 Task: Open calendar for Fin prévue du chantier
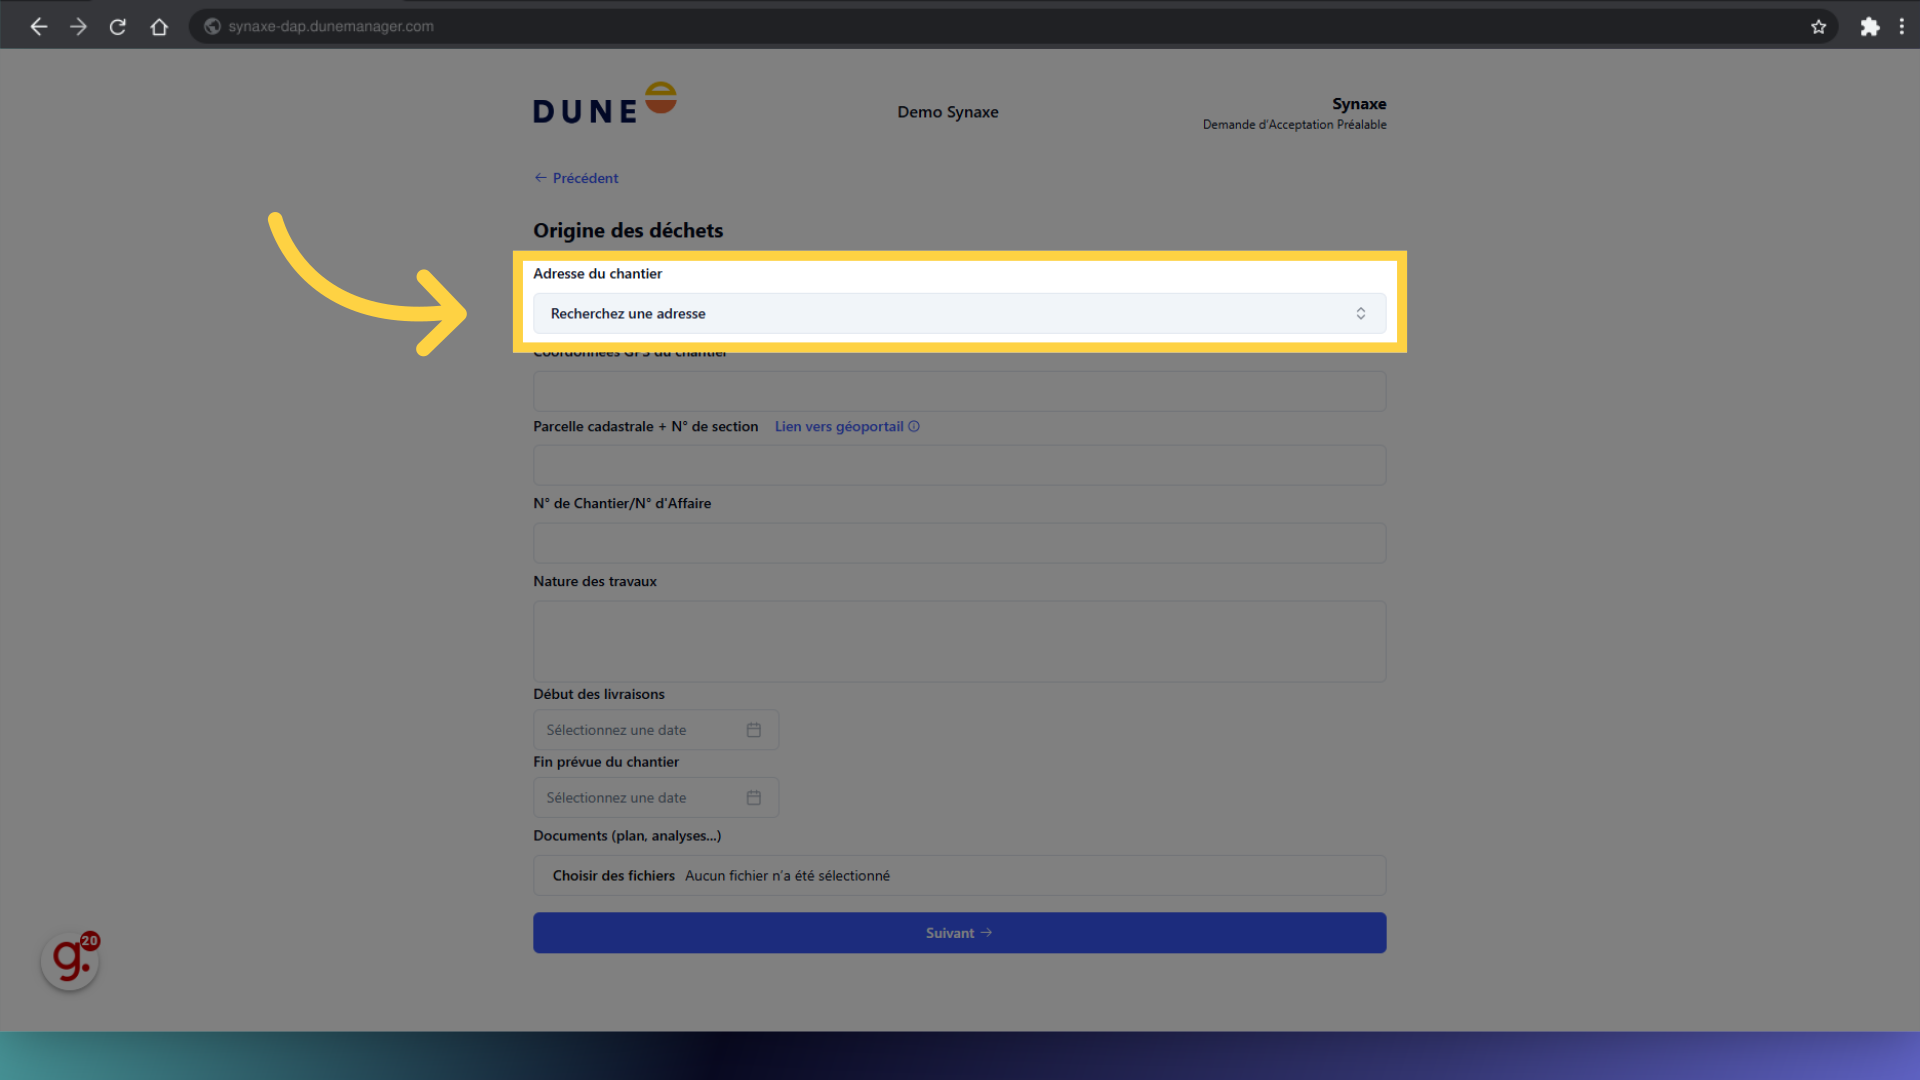click(753, 798)
